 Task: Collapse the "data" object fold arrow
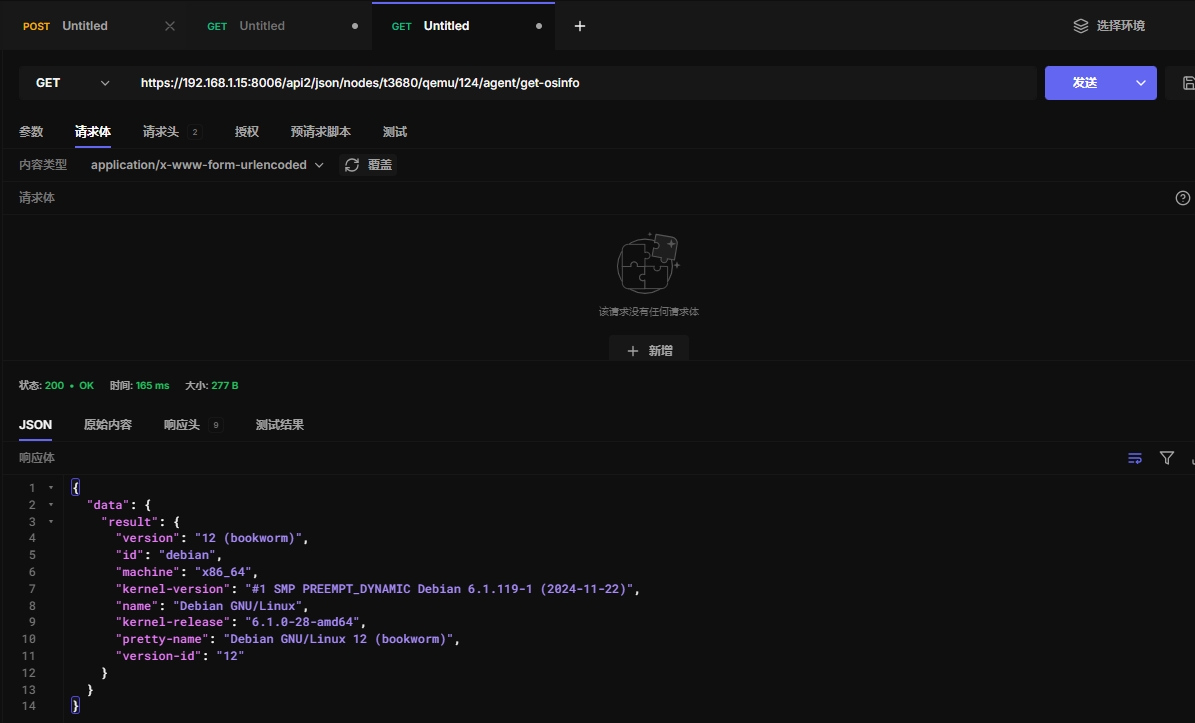pyautogui.click(x=51, y=505)
